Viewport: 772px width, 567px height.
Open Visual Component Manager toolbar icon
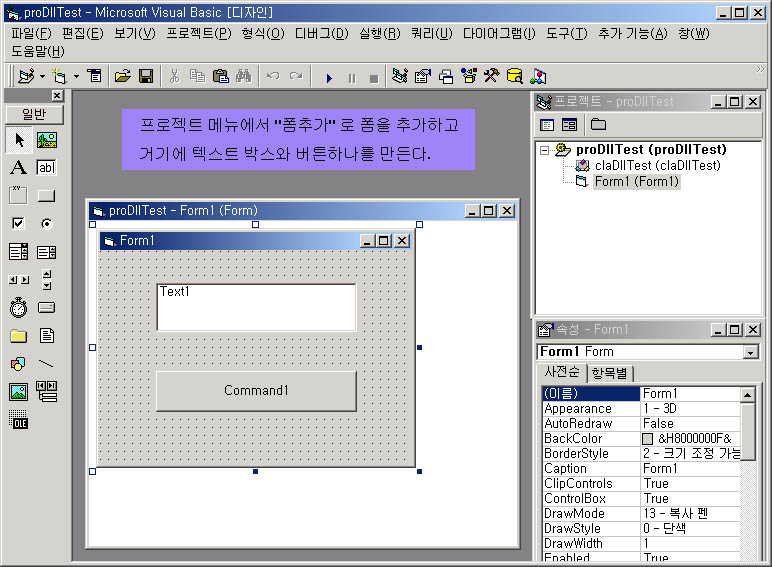[x=538, y=76]
